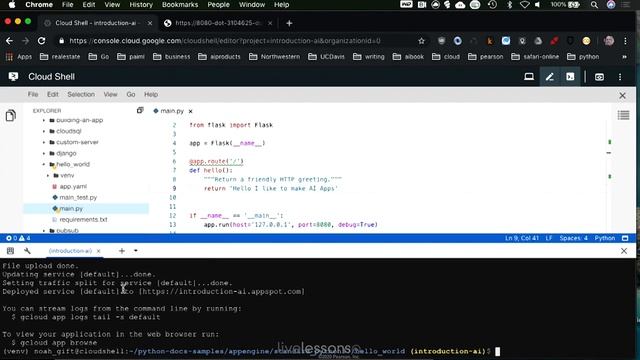The image size is (640, 360).
Task: Show more bookmarks with the chevron
Action: 624,57
